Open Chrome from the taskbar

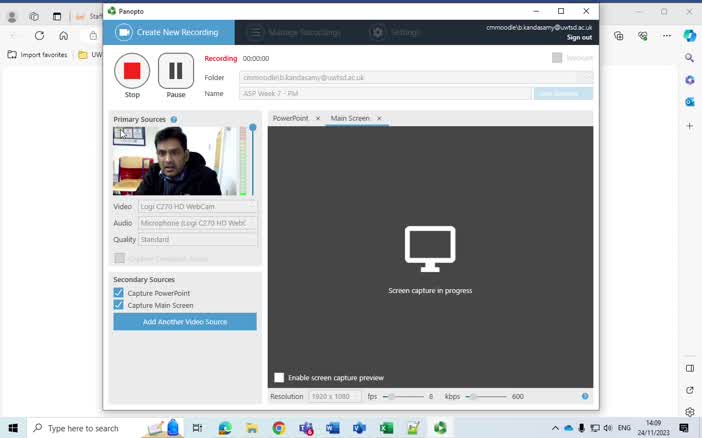(278, 428)
